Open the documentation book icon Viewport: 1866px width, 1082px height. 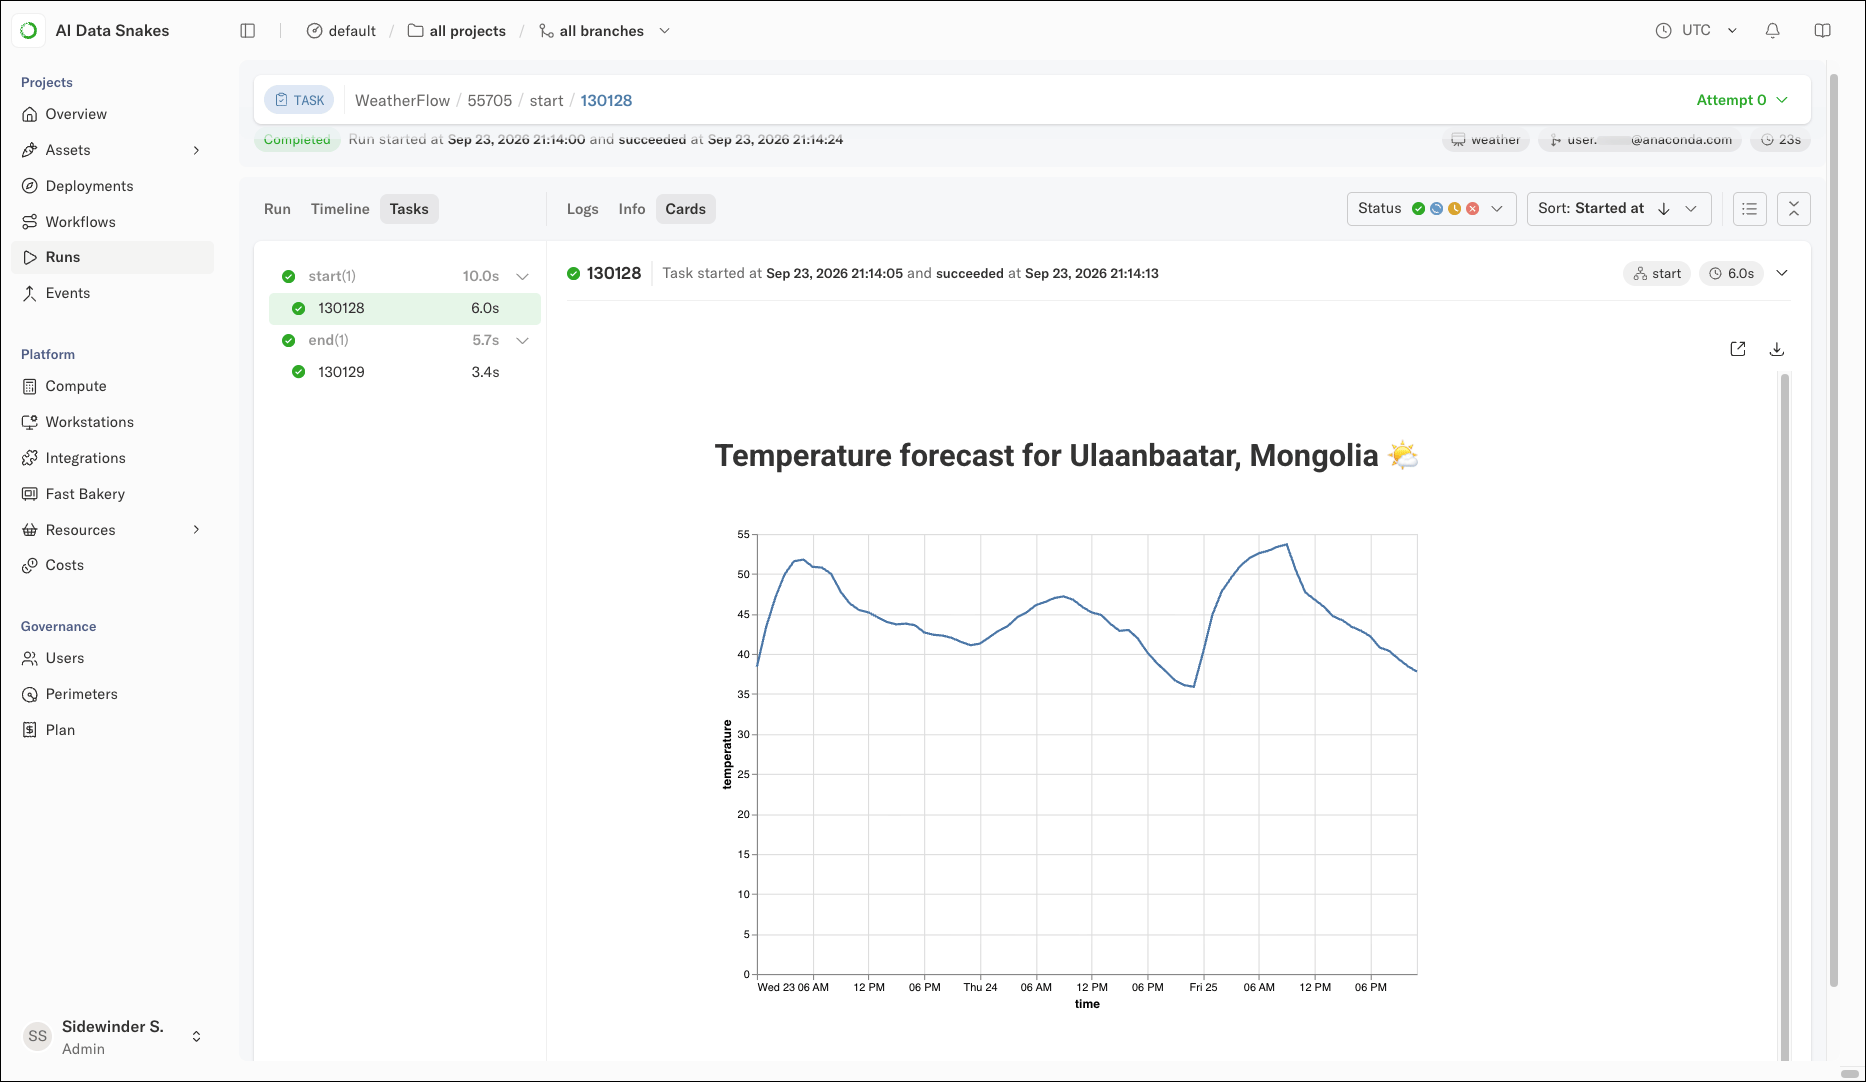click(1823, 31)
